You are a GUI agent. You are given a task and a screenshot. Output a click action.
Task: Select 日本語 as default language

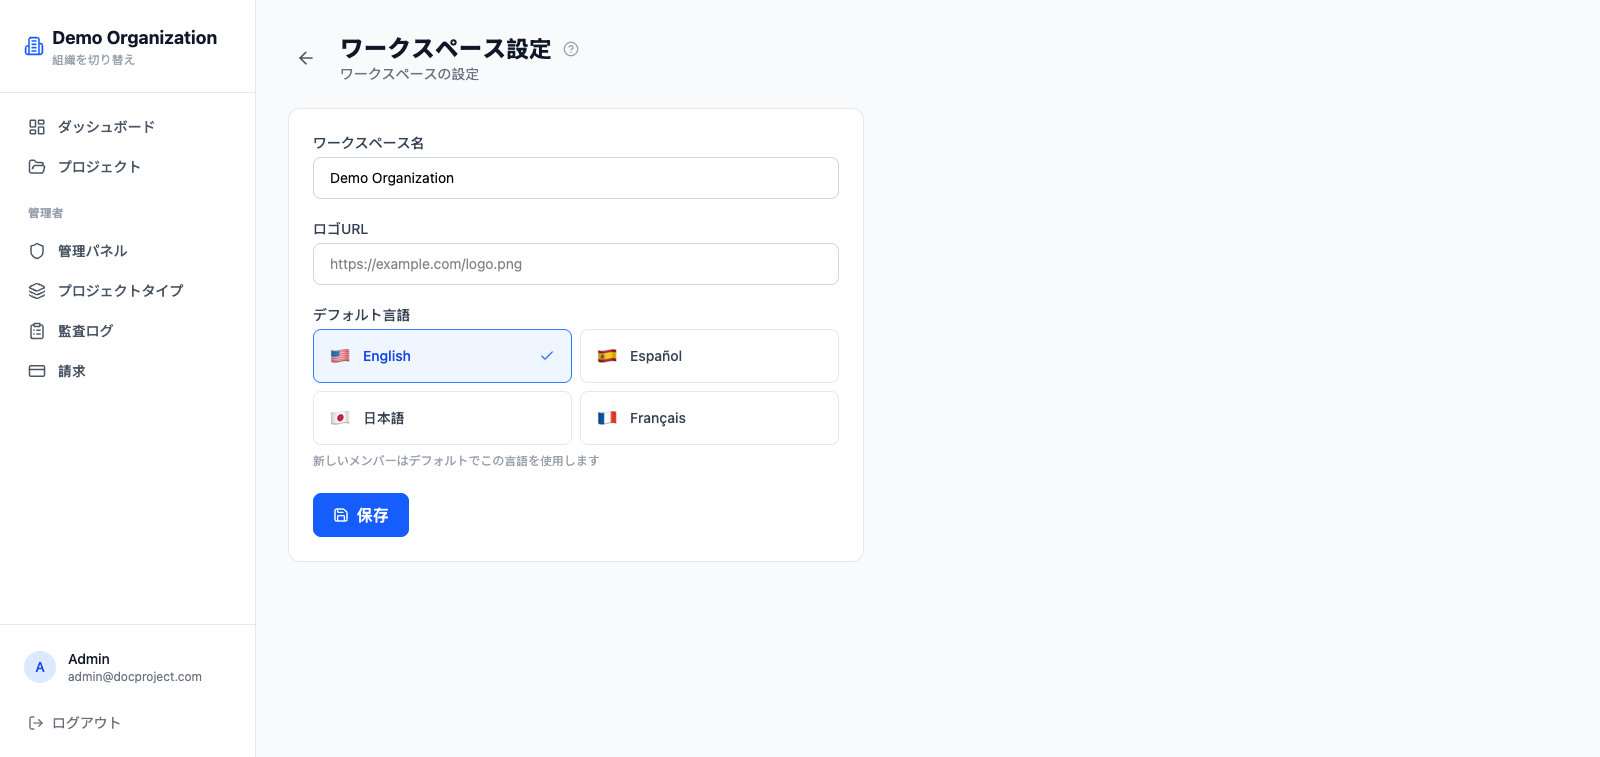[442, 418]
